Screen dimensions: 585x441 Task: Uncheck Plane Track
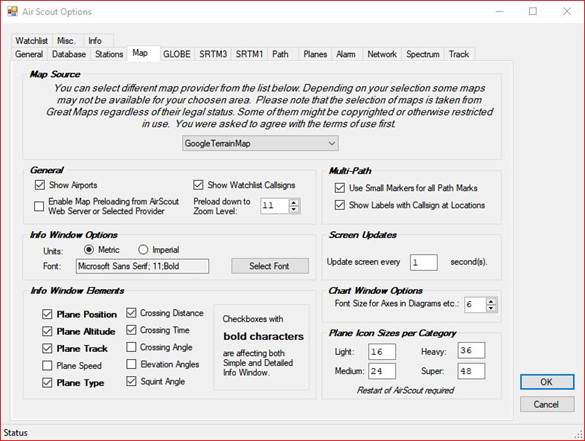(x=47, y=348)
